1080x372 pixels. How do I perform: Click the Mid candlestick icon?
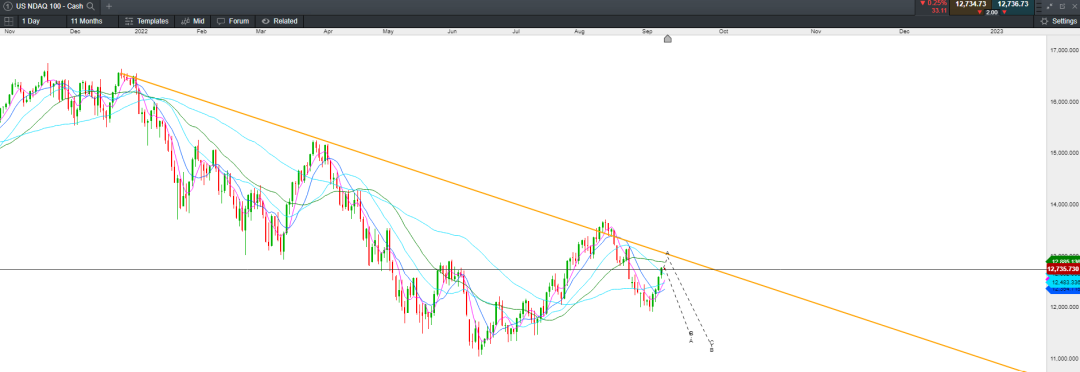coord(185,21)
